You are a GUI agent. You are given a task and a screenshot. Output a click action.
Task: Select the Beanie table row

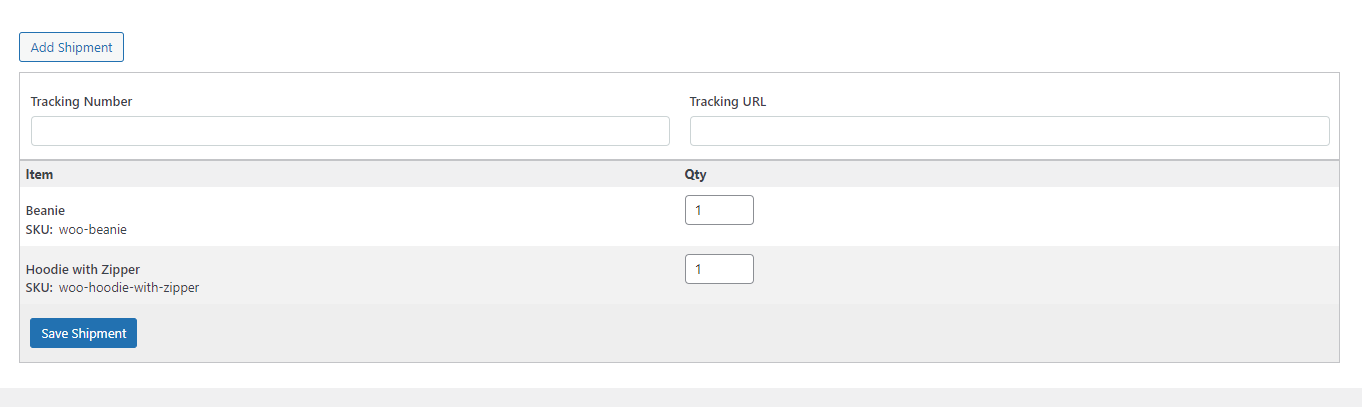(679, 216)
